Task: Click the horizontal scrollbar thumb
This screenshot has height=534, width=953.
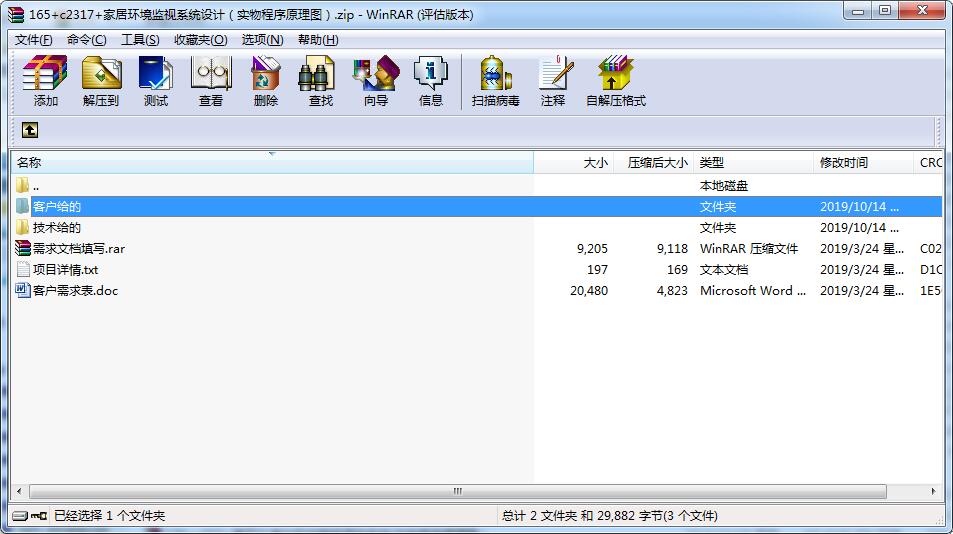Action: click(x=458, y=491)
